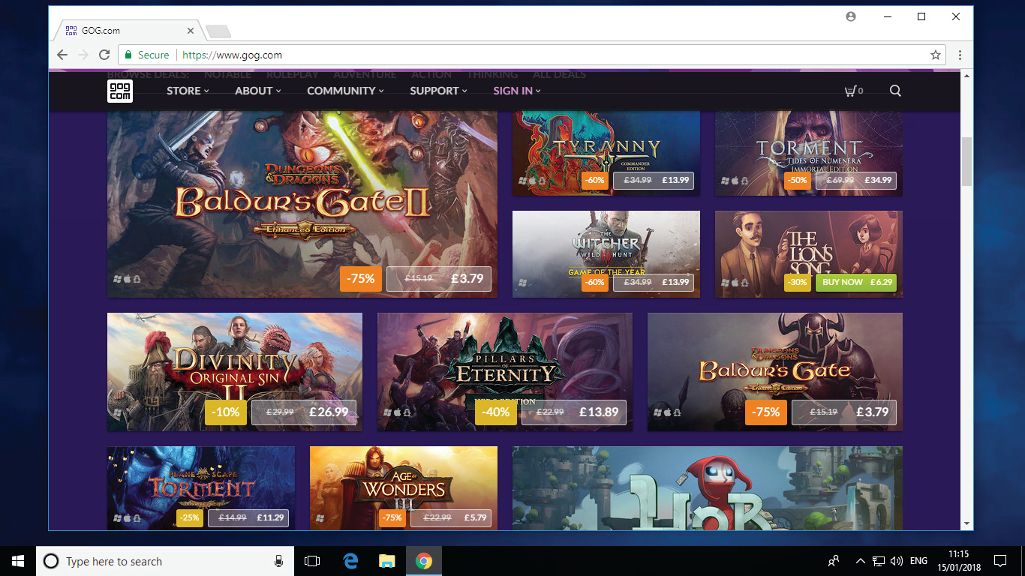Click the bookmark star icon
Image resolution: width=1025 pixels, height=576 pixels.
coord(934,55)
